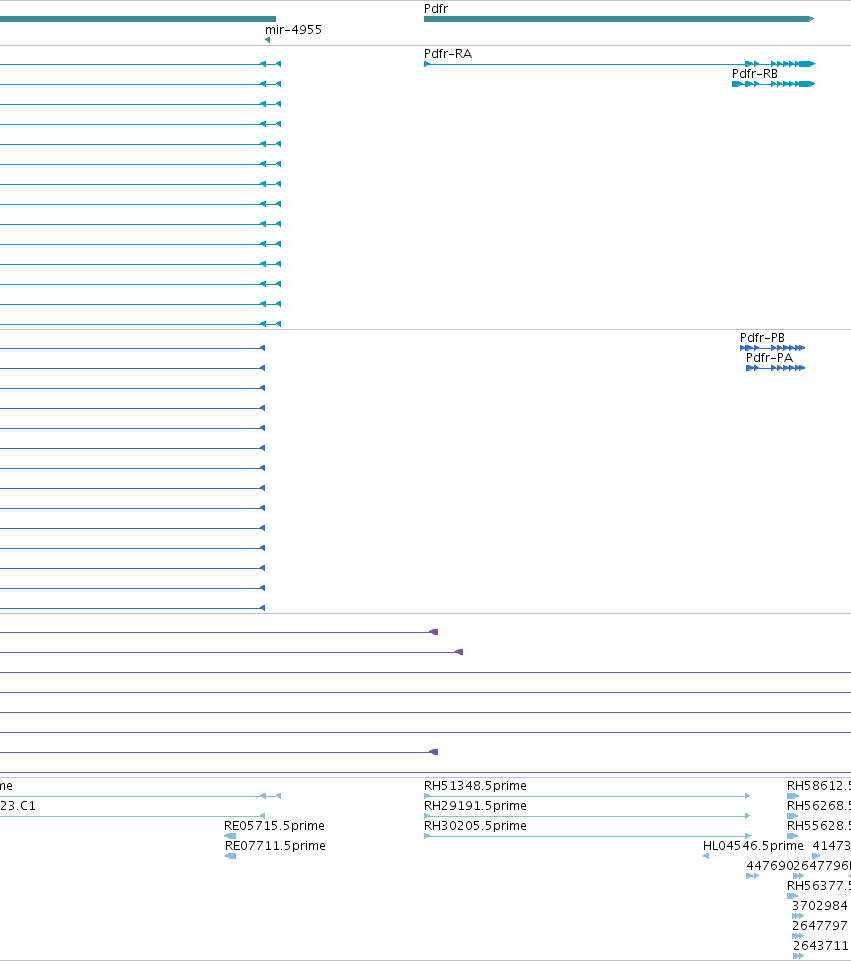Click the Pdfr gene label

pyautogui.click(x=436, y=9)
